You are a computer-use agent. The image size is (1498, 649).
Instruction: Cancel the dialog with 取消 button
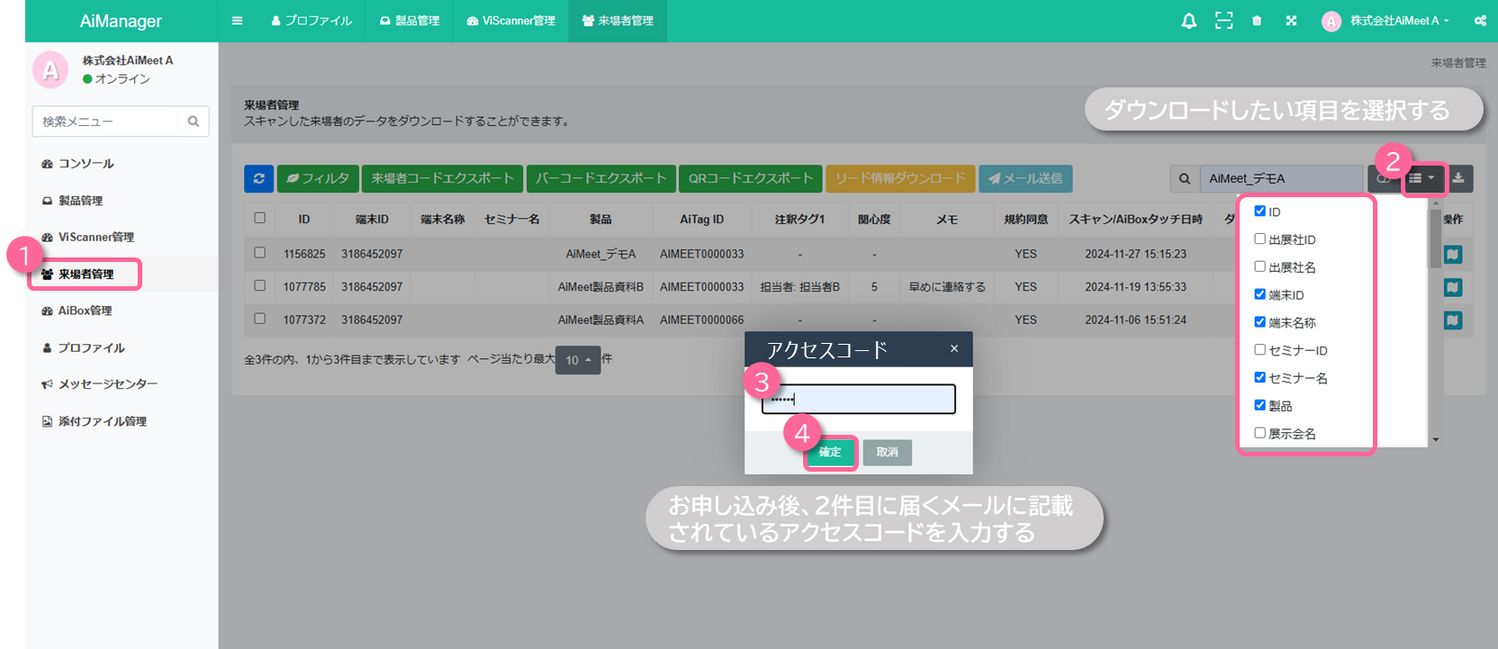(887, 452)
